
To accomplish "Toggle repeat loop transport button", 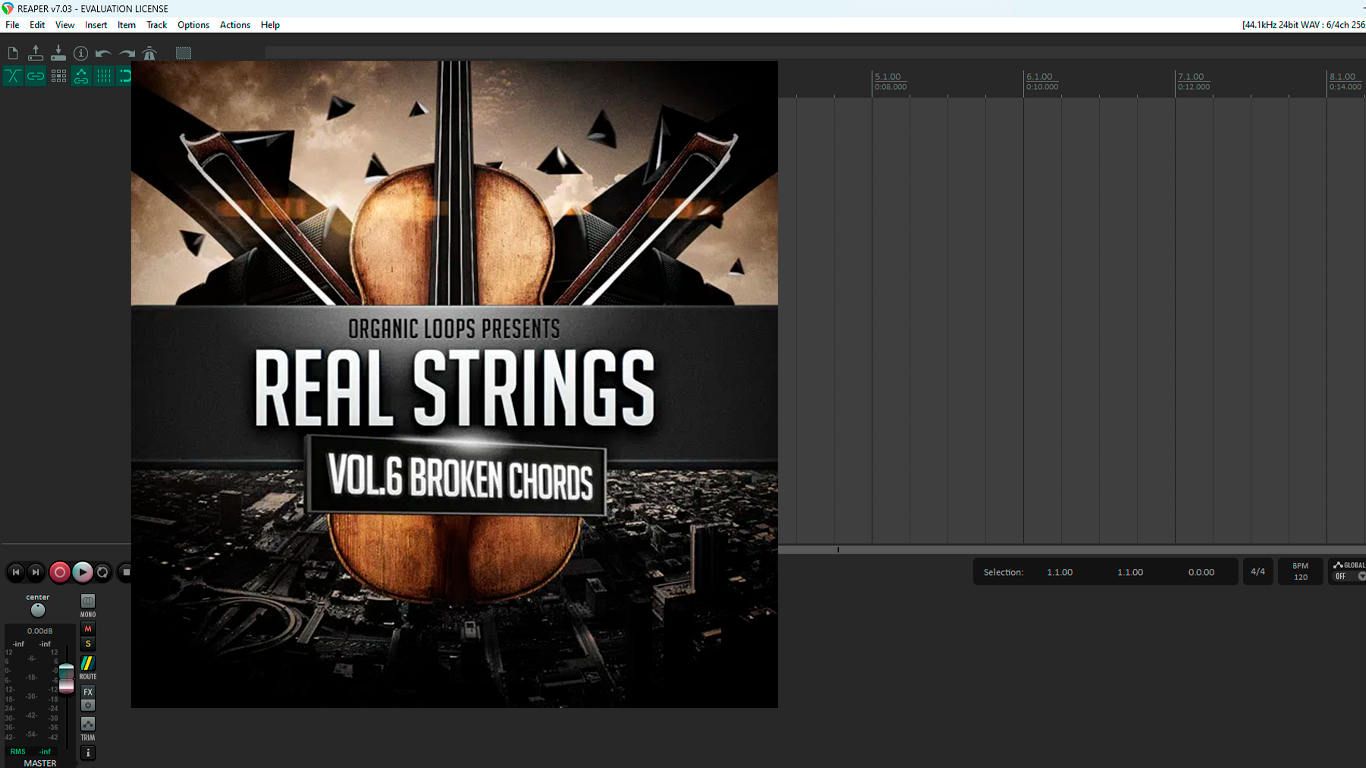I will coord(103,572).
